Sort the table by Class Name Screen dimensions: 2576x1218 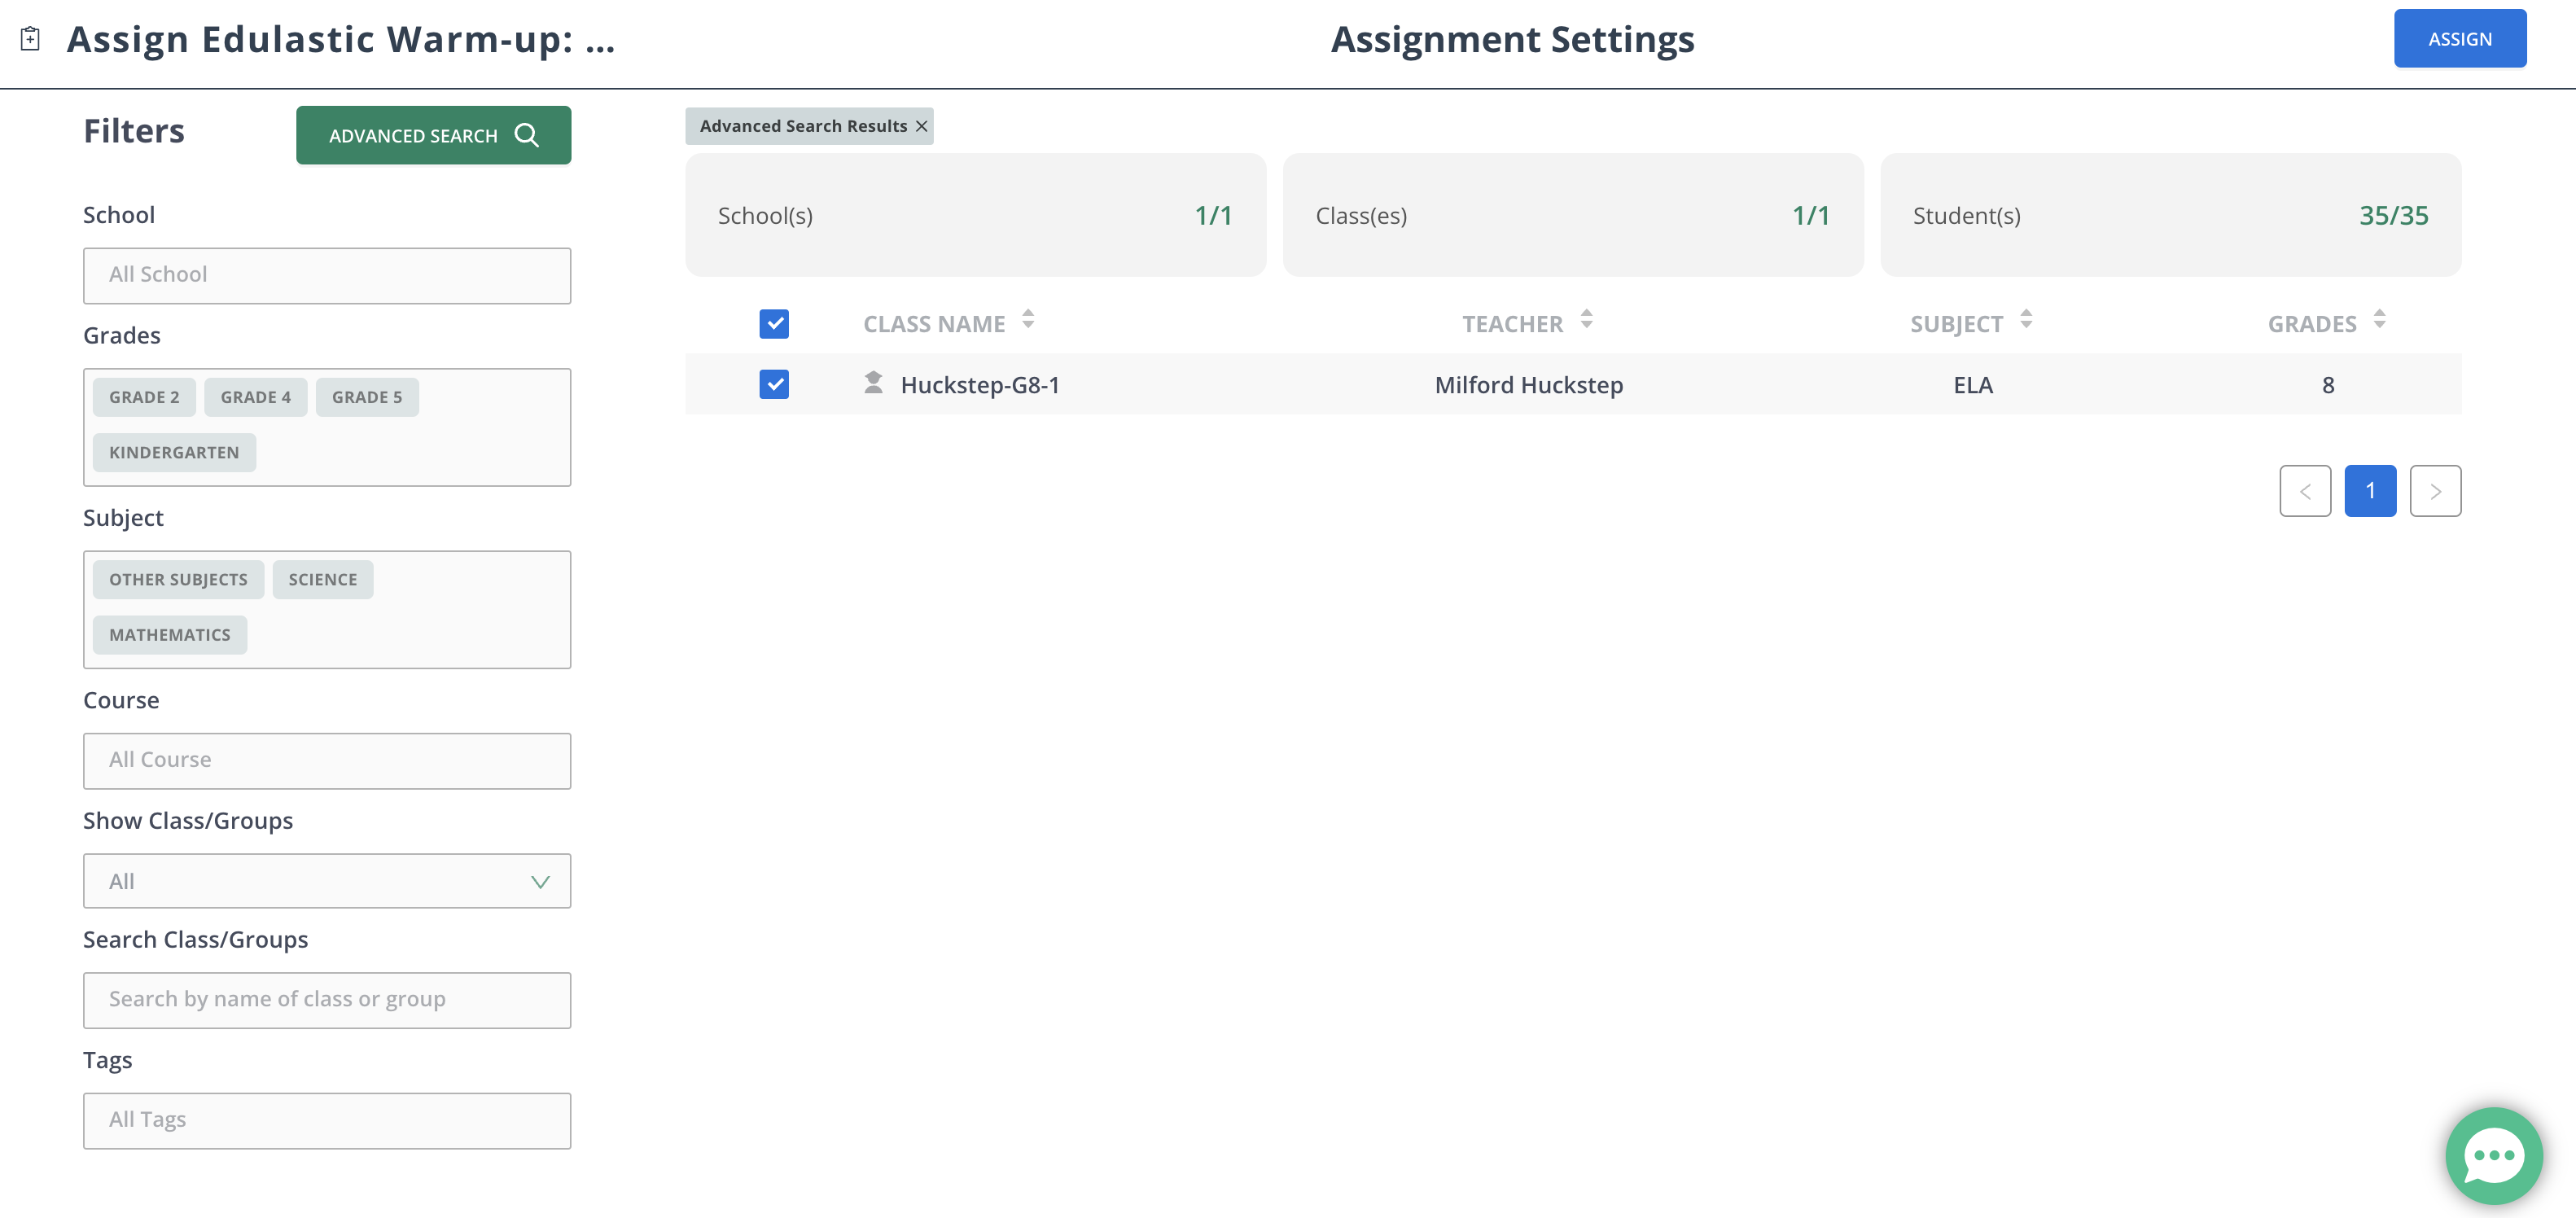coord(1028,321)
